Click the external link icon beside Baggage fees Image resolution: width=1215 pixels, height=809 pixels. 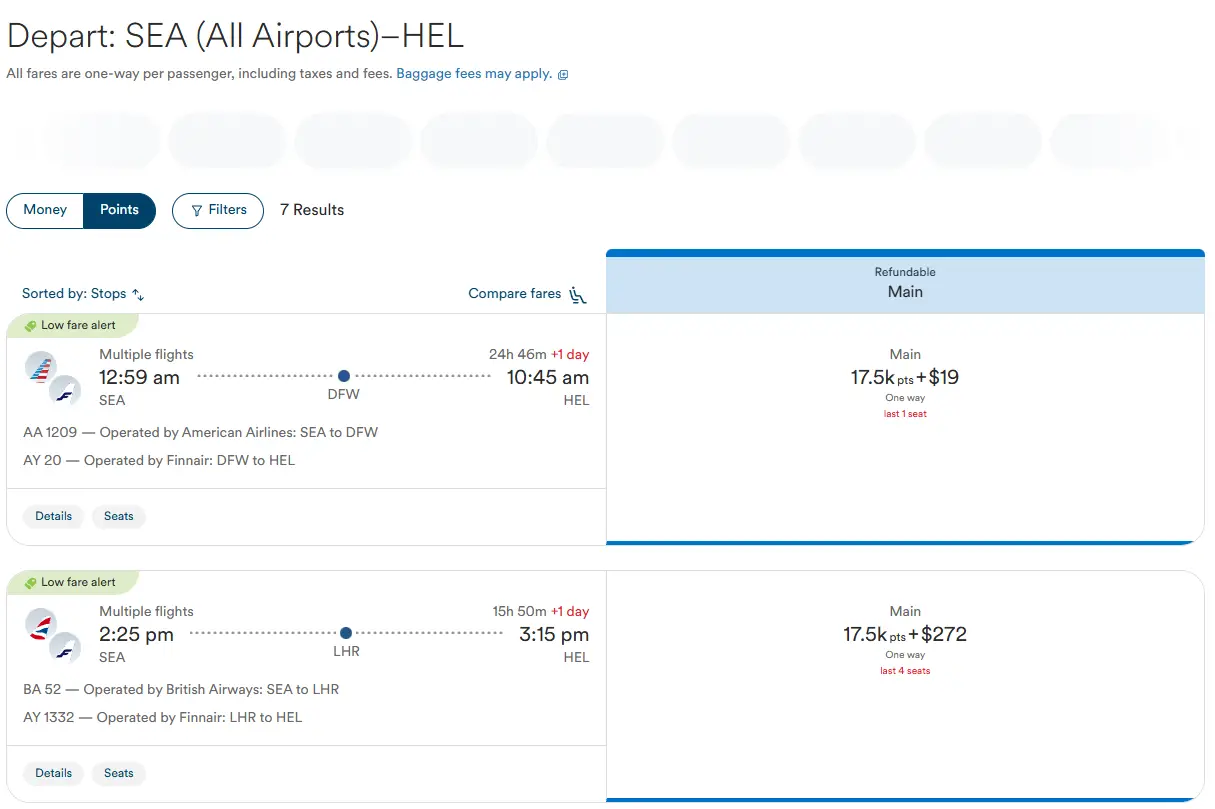[x=563, y=75]
